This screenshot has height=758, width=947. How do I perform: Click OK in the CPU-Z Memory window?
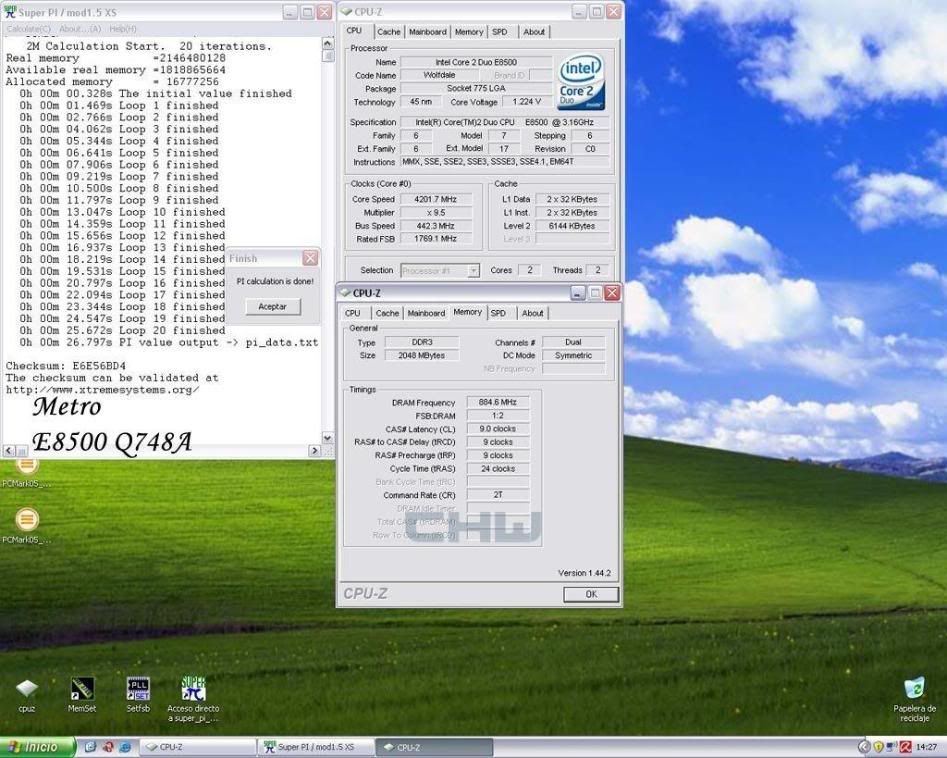click(x=591, y=594)
